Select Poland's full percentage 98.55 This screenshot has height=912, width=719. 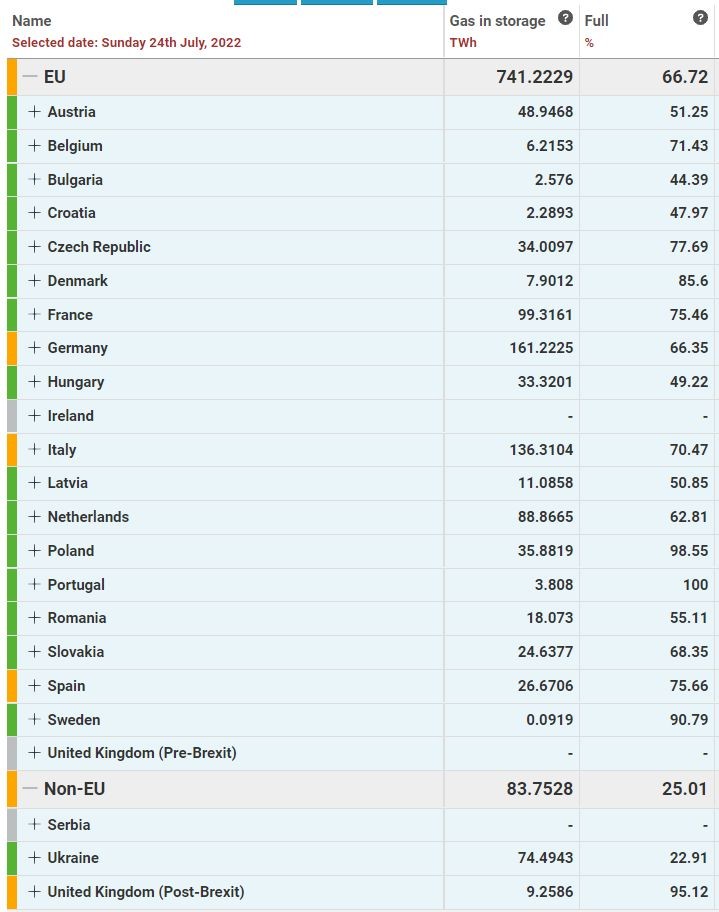click(x=689, y=551)
